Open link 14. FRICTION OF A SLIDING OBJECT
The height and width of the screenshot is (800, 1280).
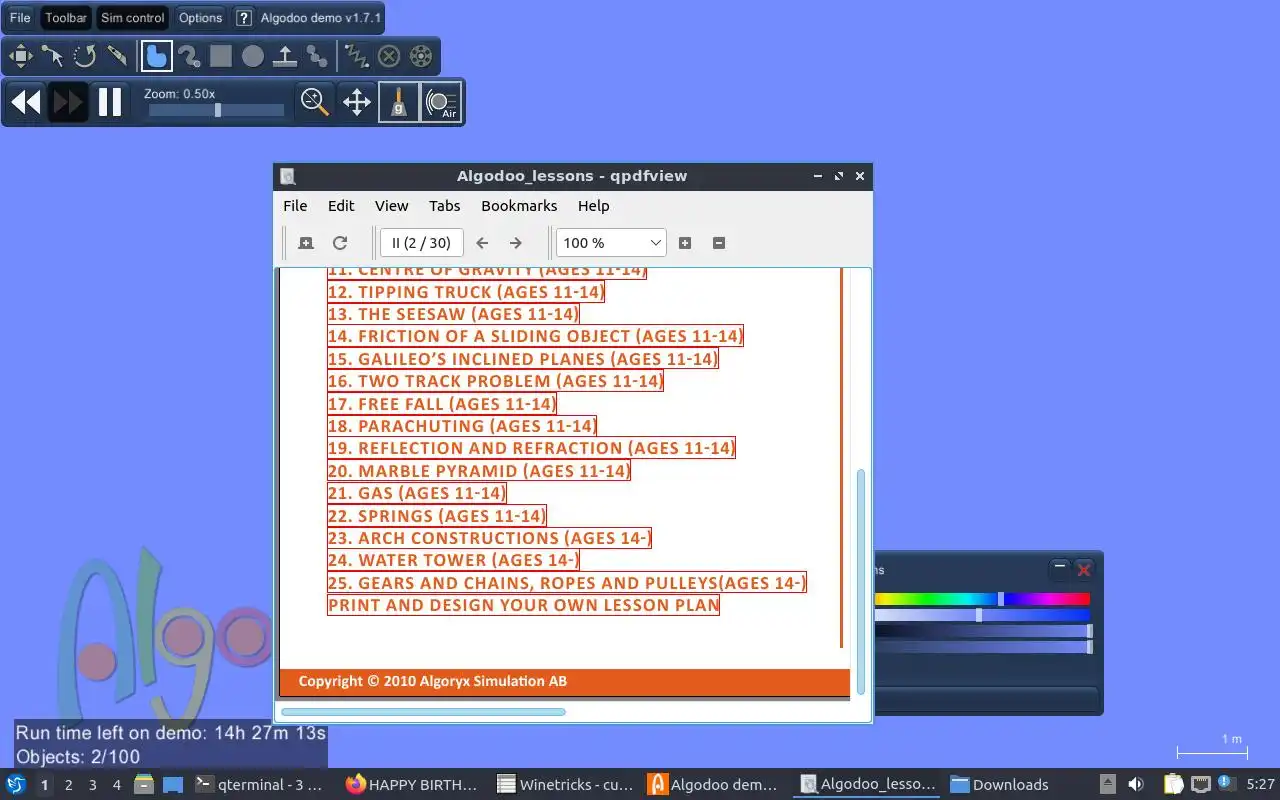click(x=535, y=336)
